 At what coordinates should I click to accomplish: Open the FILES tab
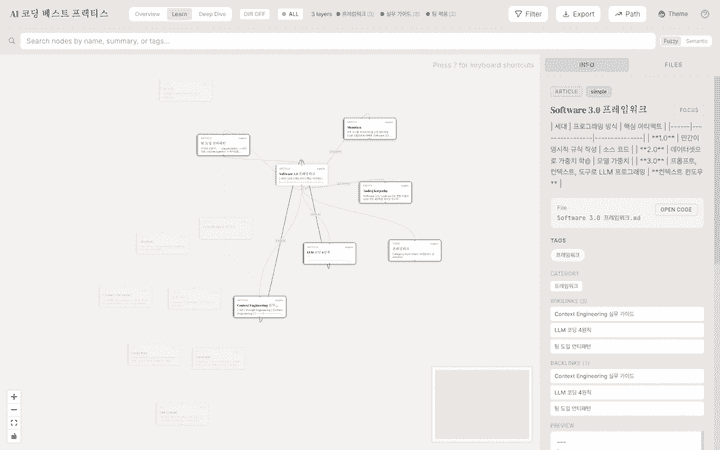coord(673,65)
